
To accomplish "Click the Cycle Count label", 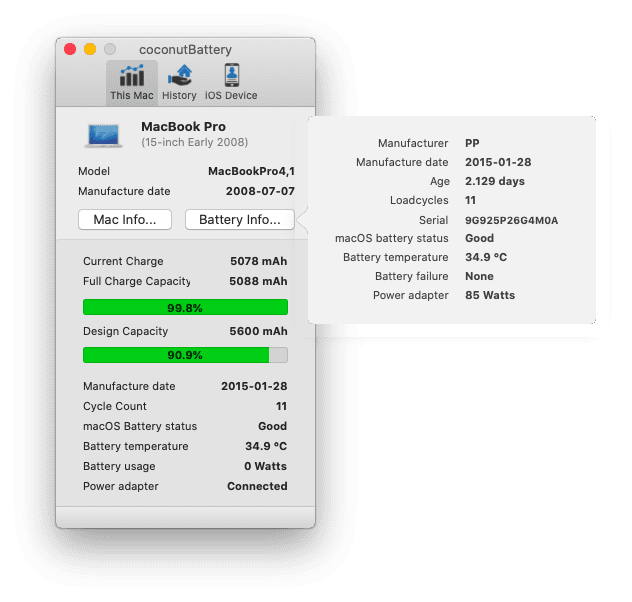I will [x=115, y=406].
